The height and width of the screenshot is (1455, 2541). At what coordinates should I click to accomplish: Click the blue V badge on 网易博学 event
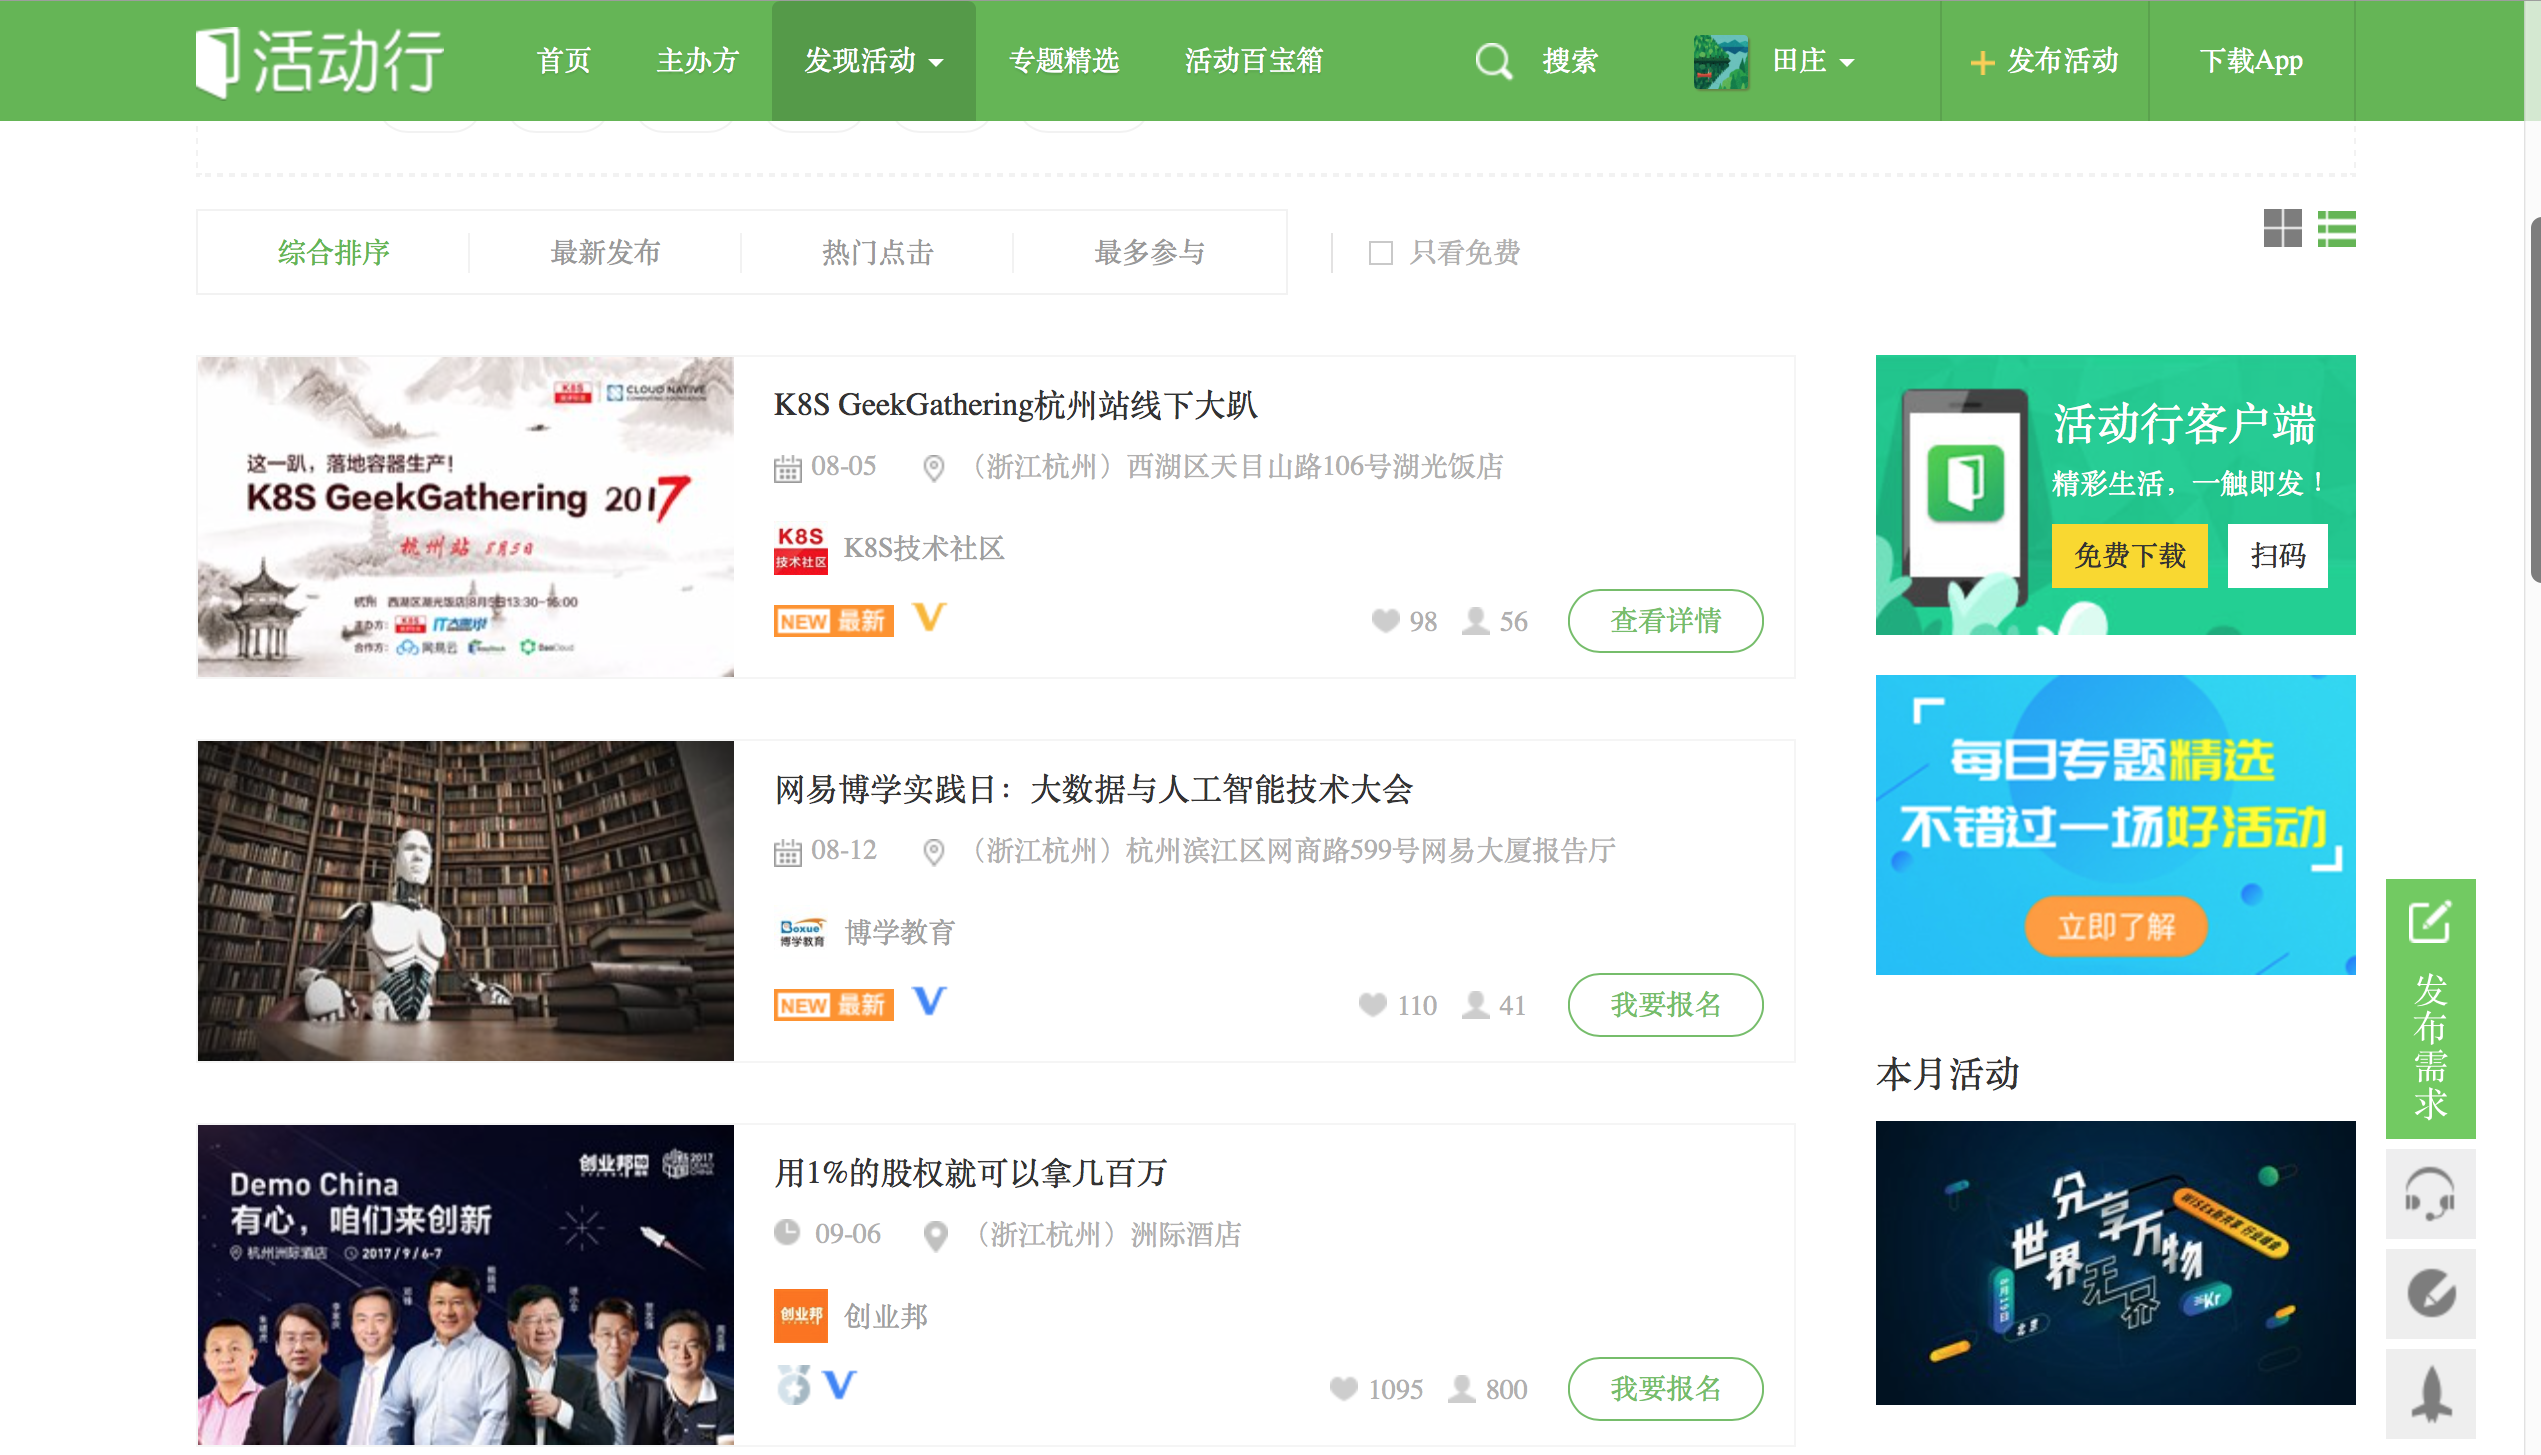pyautogui.click(x=929, y=1001)
